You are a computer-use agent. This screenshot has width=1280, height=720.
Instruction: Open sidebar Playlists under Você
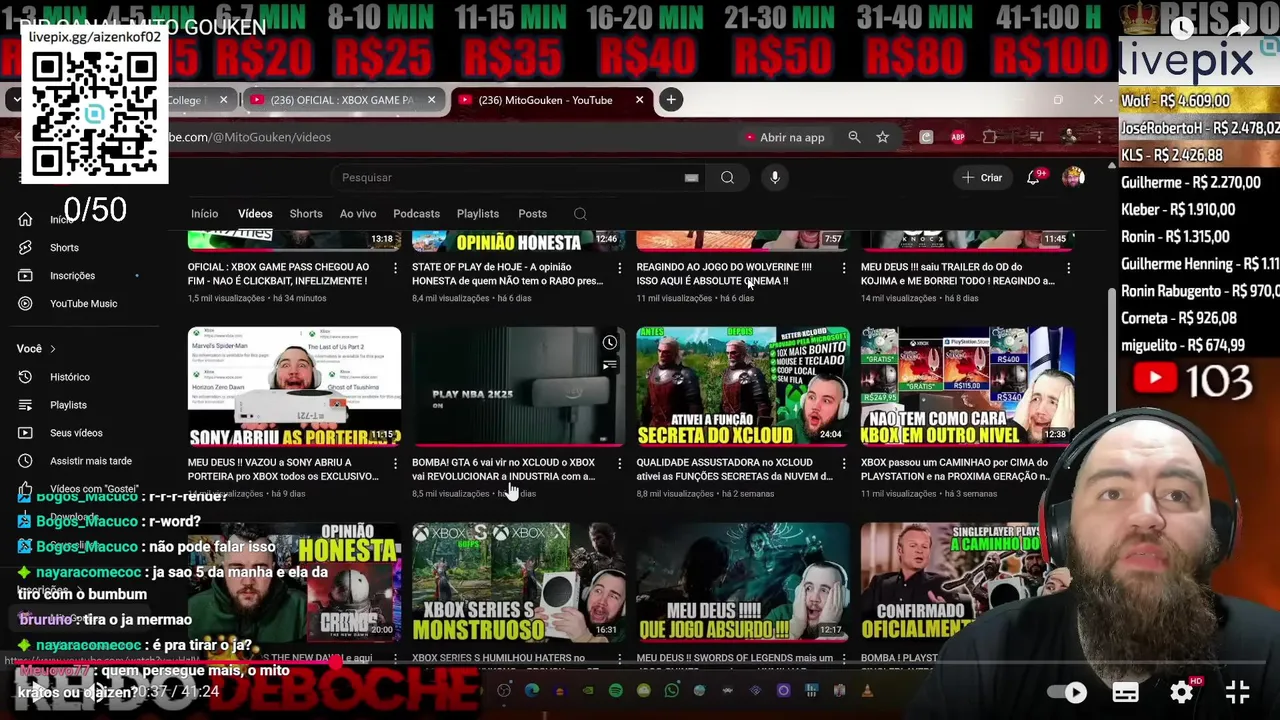[x=68, y=405]
